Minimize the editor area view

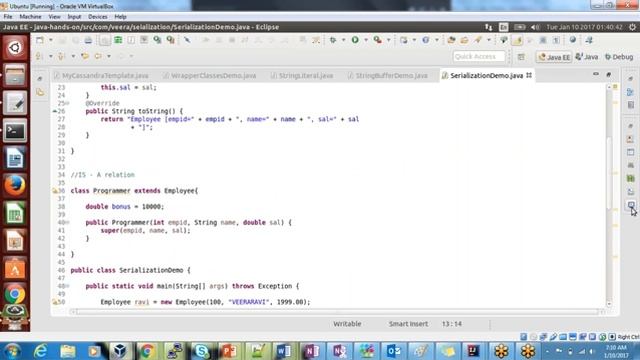coord(596,74)
